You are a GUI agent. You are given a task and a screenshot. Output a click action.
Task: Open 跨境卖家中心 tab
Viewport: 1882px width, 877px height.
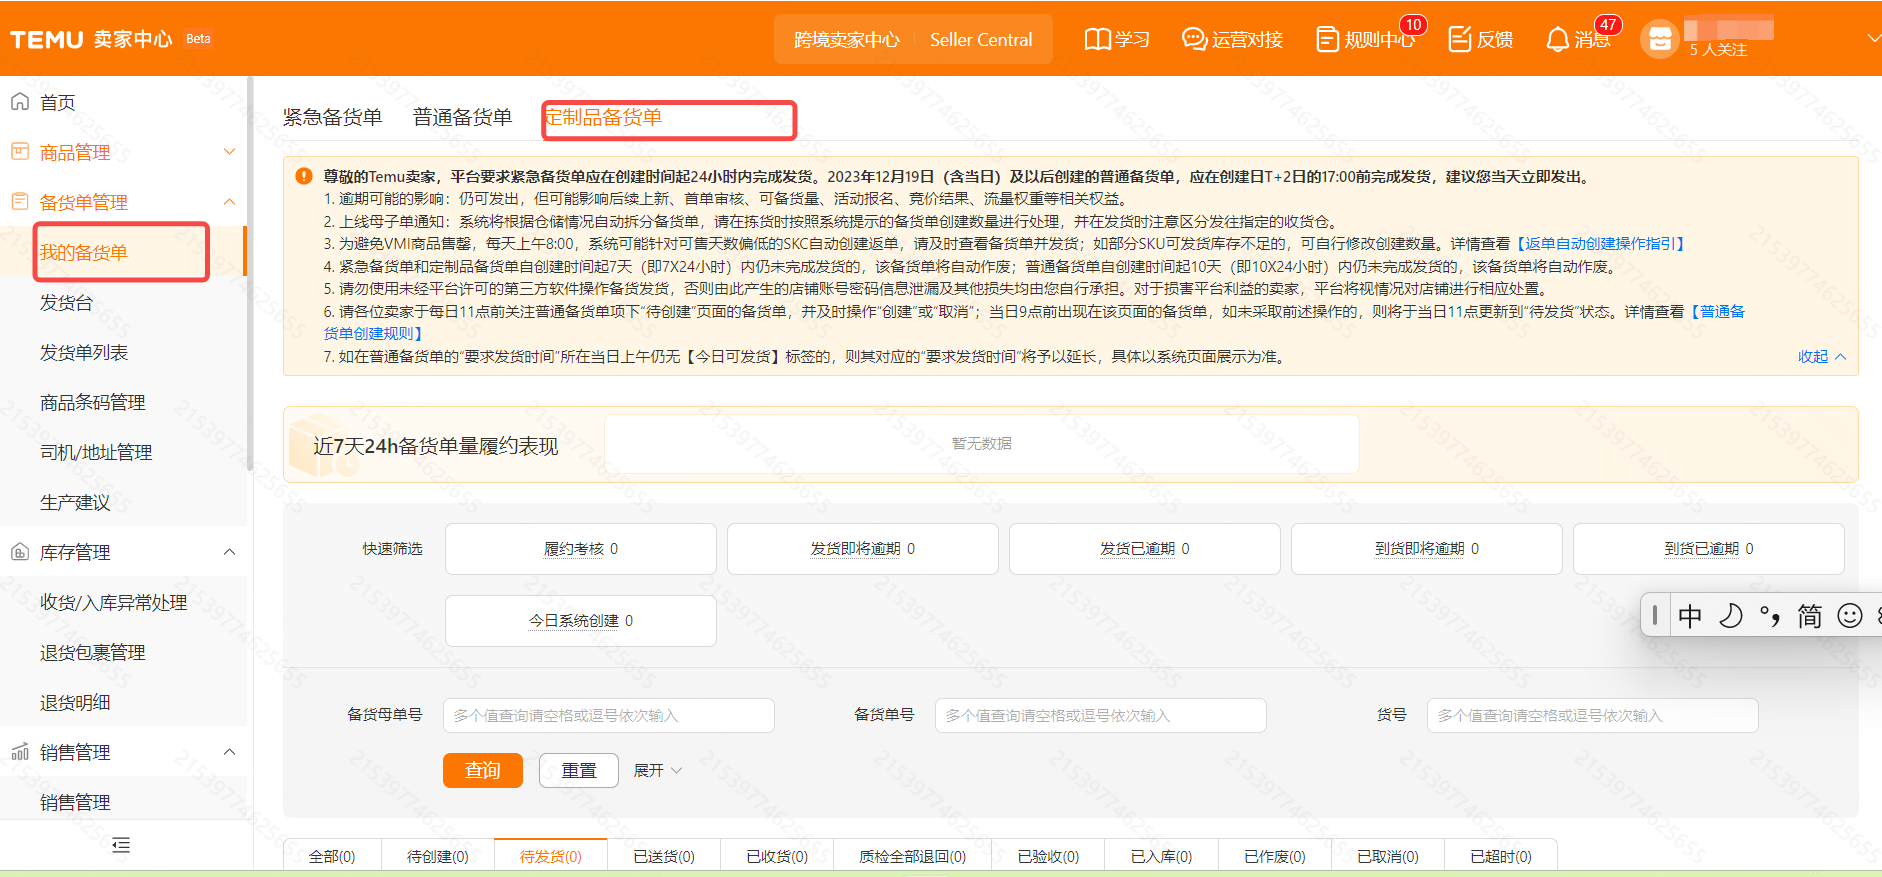846,39
